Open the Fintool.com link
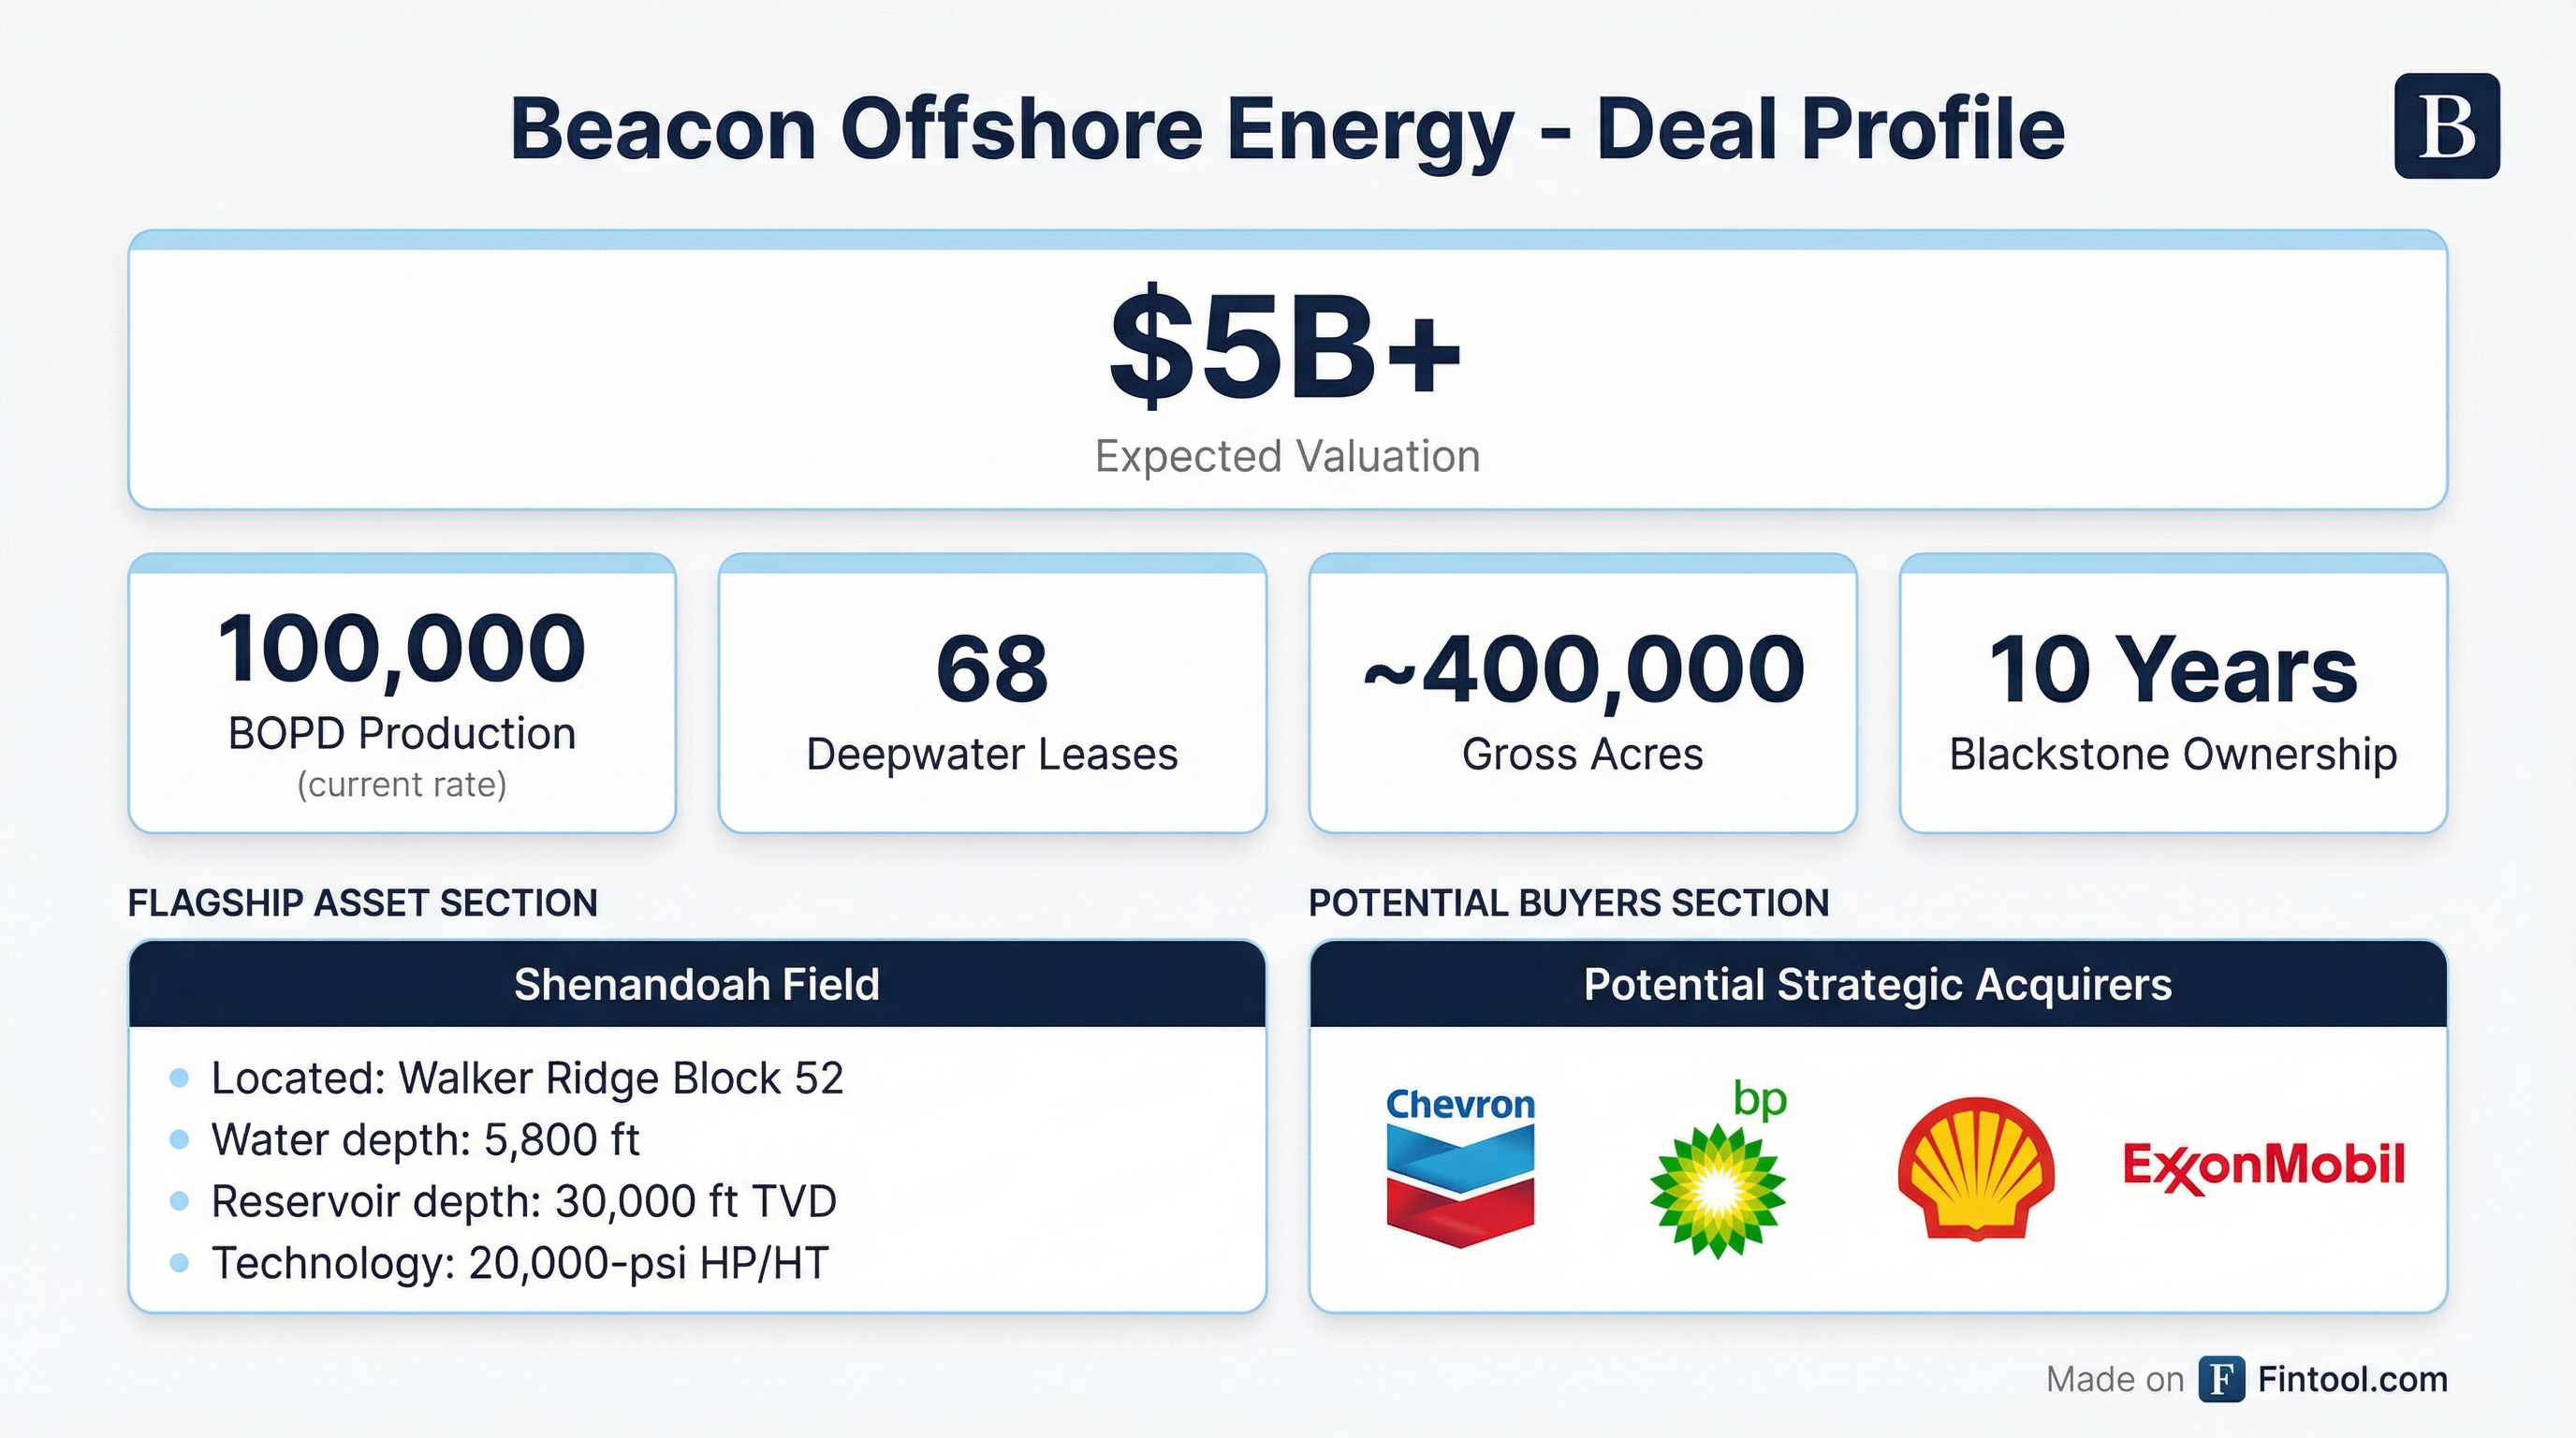2576x1438 pixels. 2352,1379
